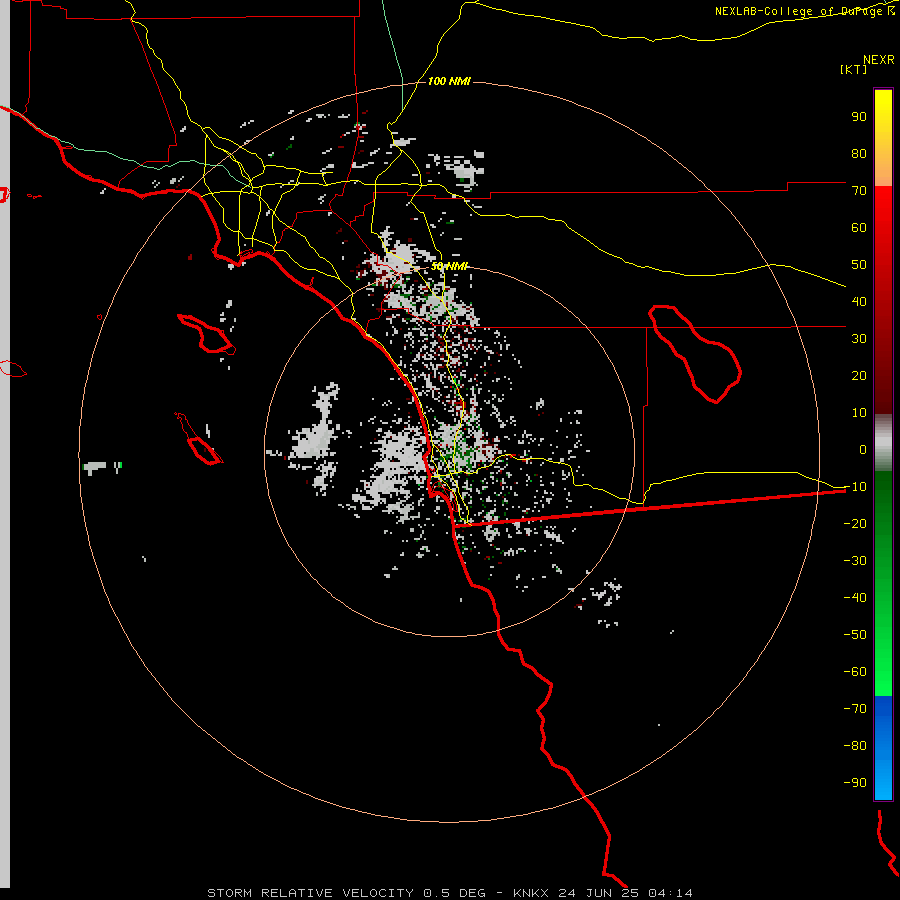
Task: Click the -80 value on velocity scale
Action: pos(855,746)
